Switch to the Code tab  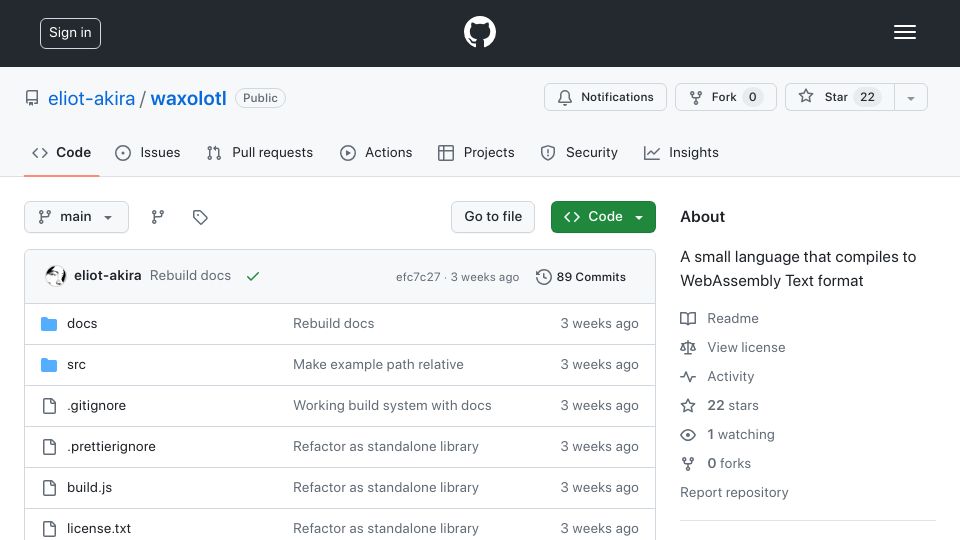[x=61, y=152]
